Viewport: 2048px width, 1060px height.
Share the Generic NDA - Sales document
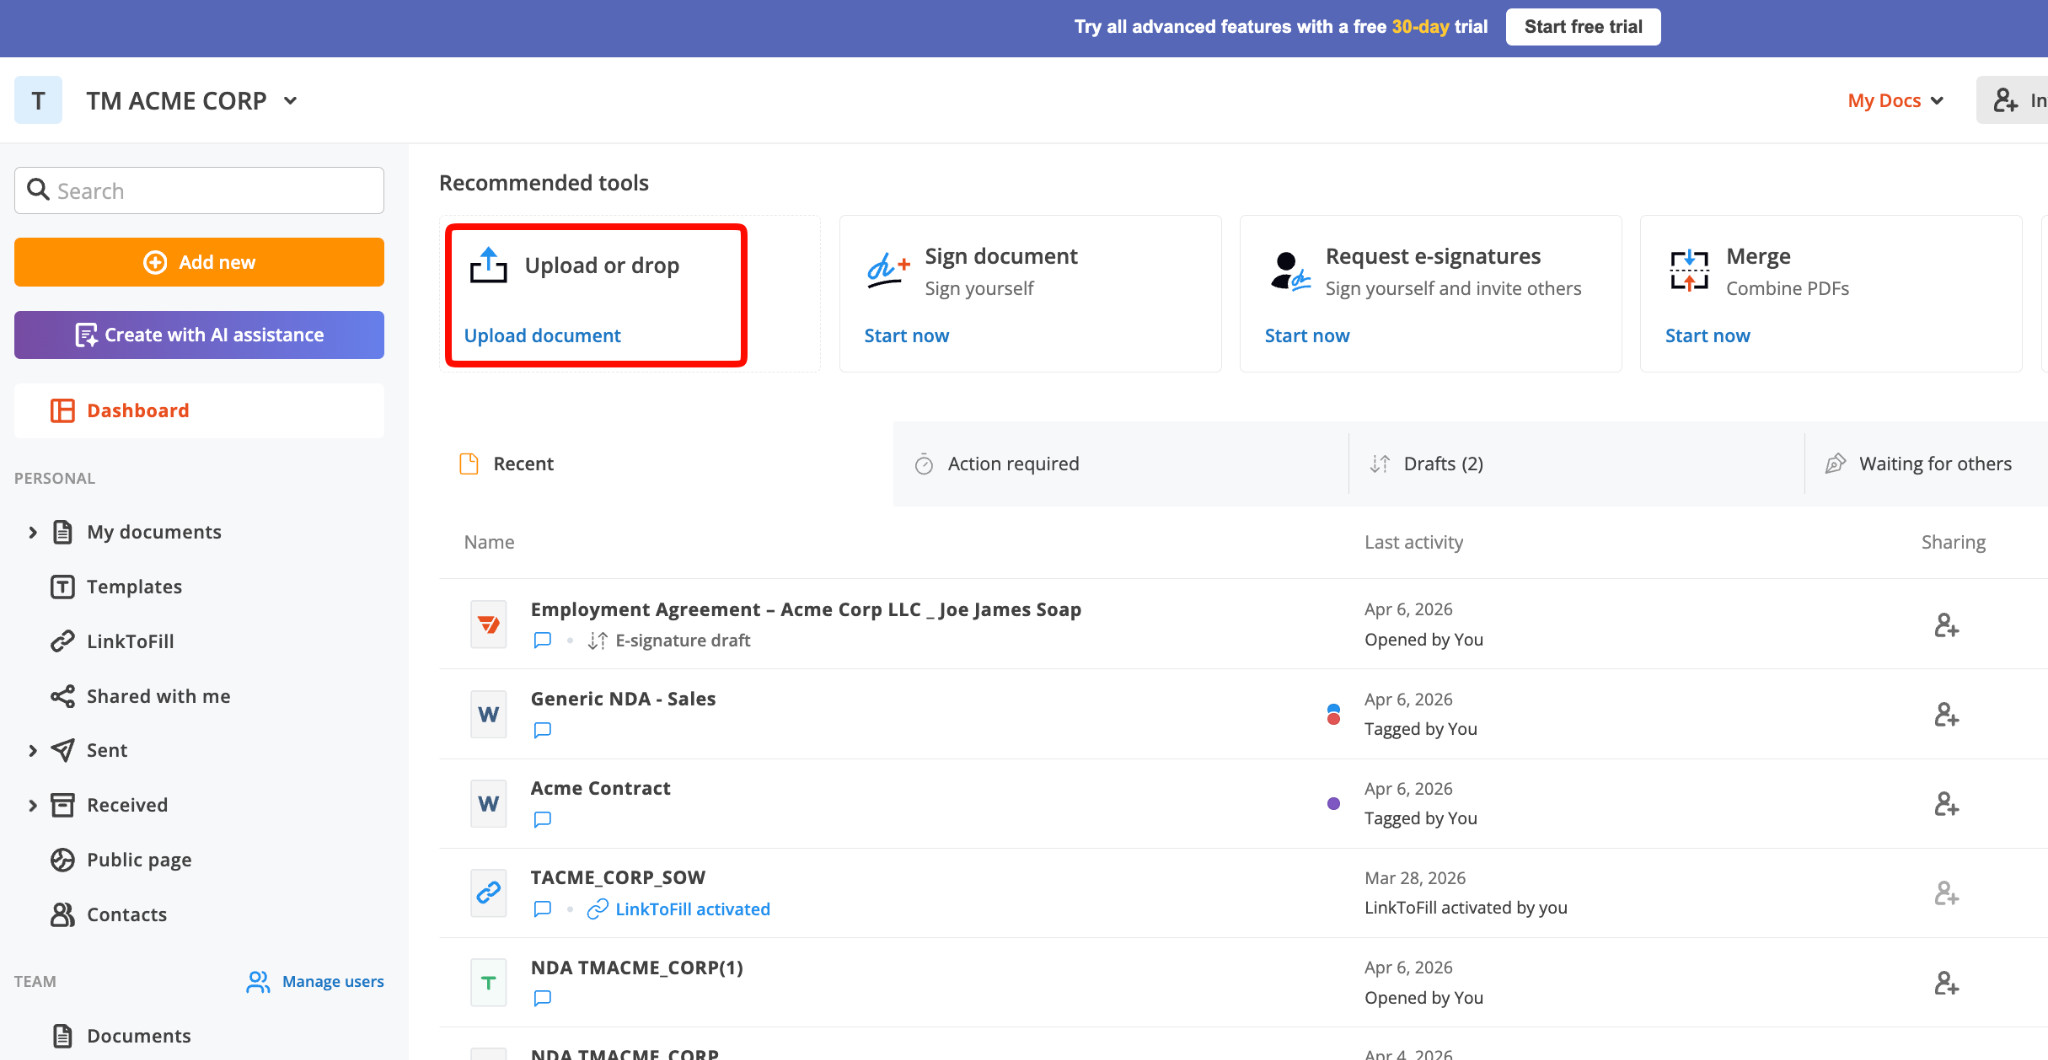[1946, 715]
